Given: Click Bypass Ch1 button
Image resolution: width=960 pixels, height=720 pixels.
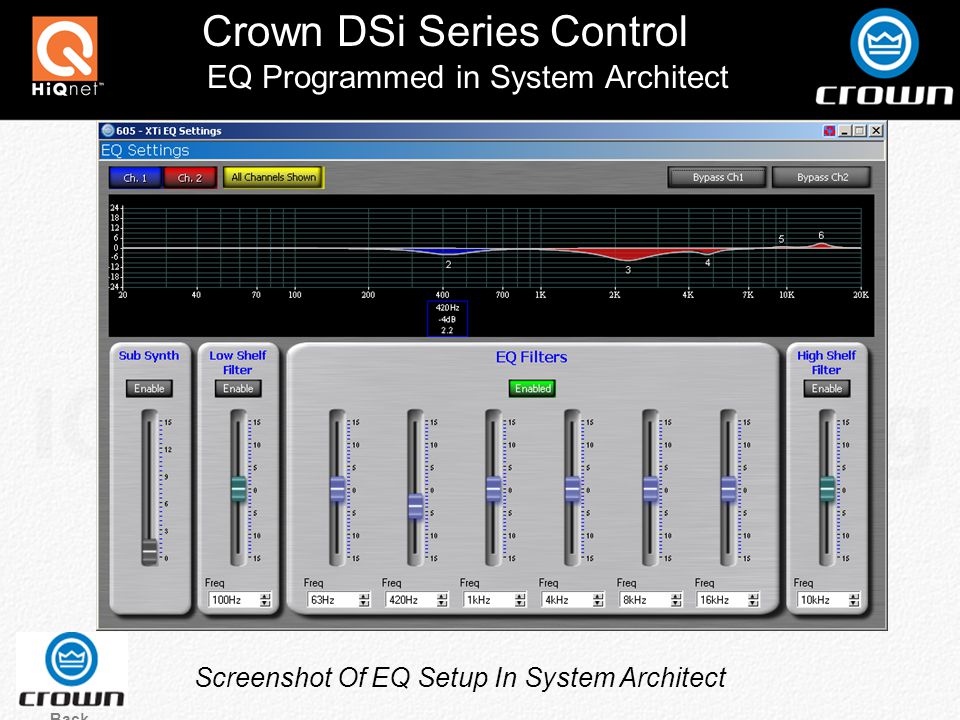Looking at the screenshot, I should 718,178.
